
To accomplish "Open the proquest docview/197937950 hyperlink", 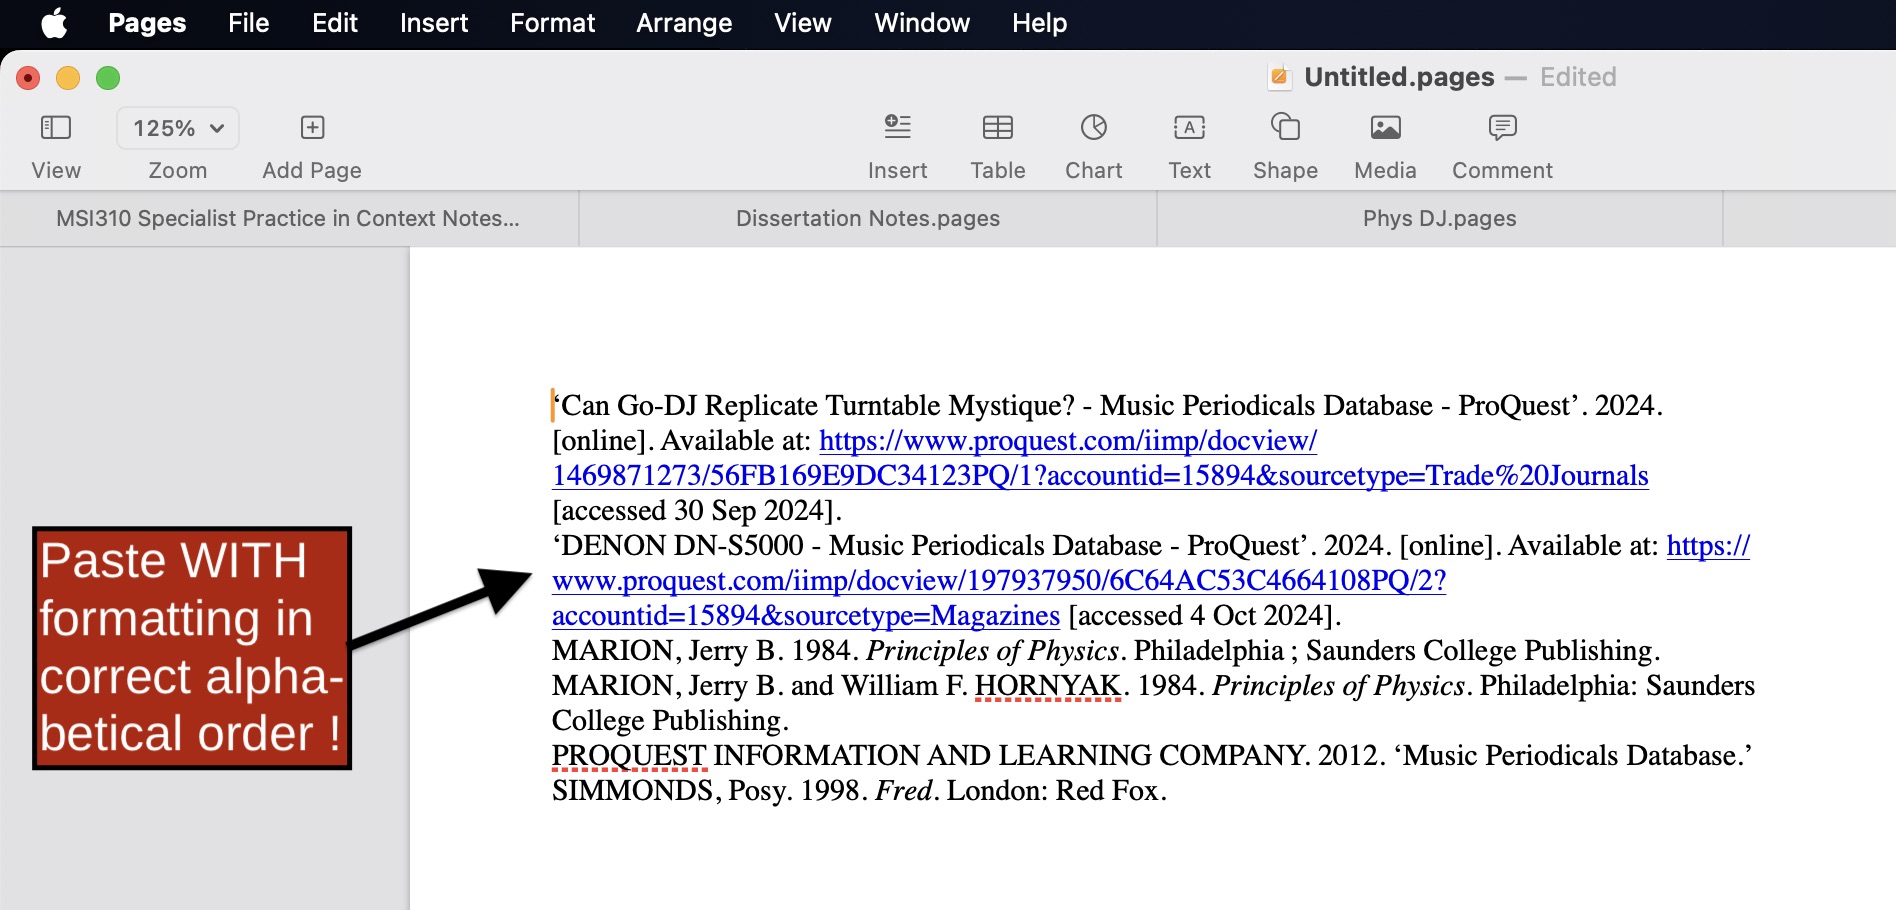I will coord(999,580).
